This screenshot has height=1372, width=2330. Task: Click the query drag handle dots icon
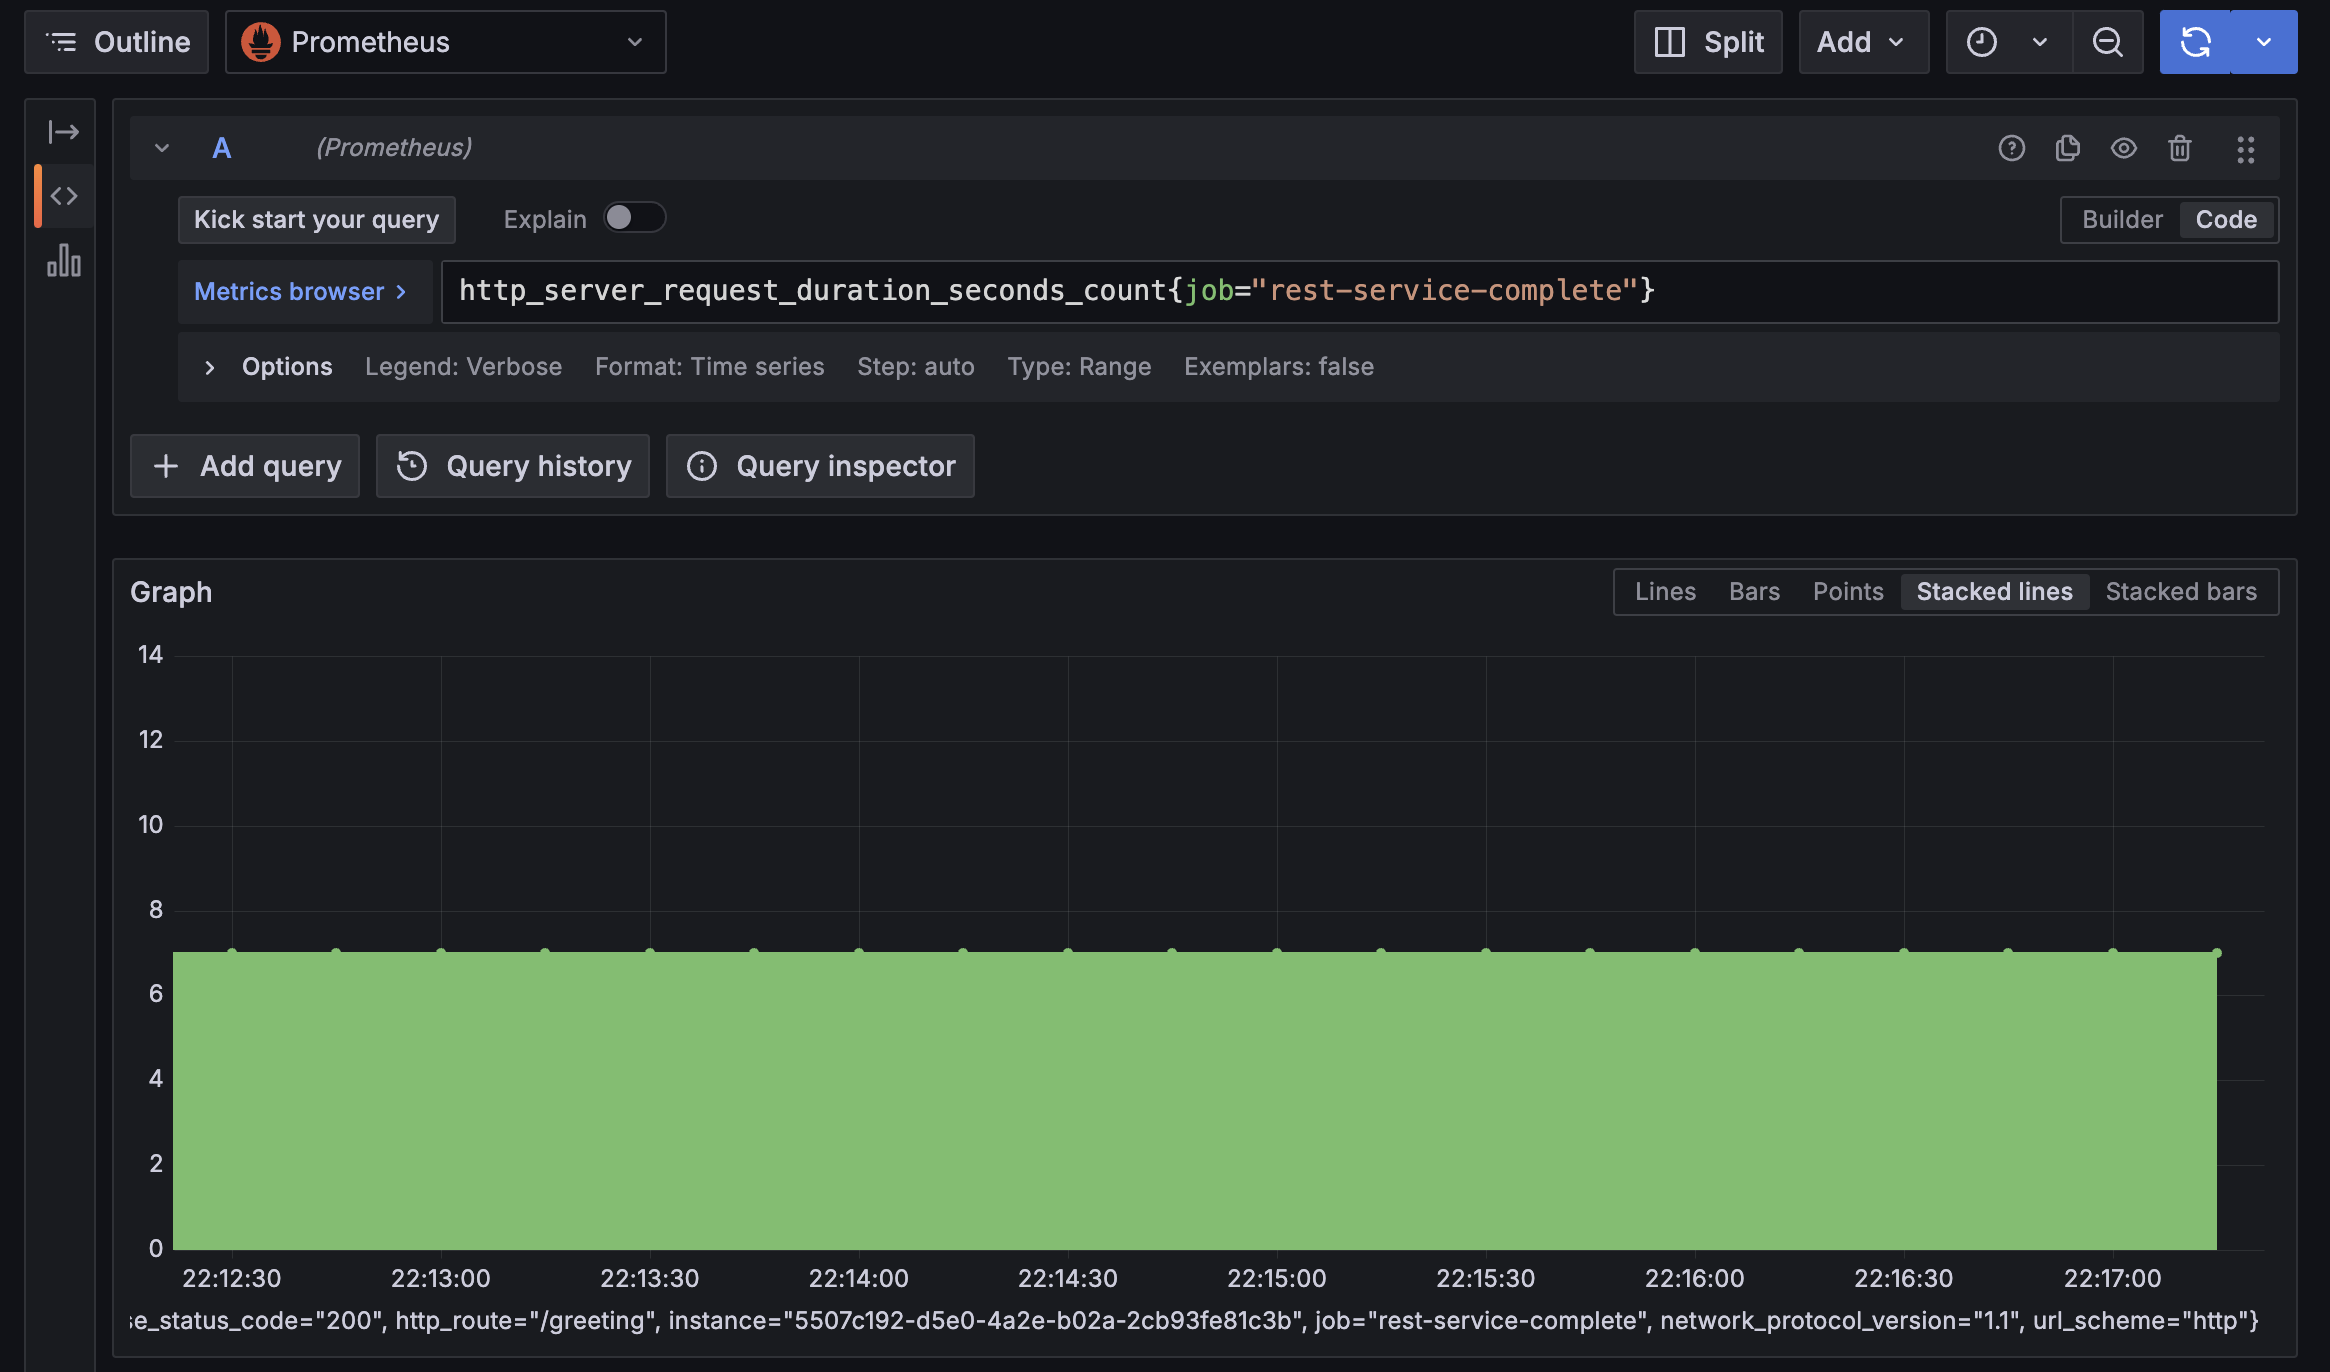[x=2246, y=149]
